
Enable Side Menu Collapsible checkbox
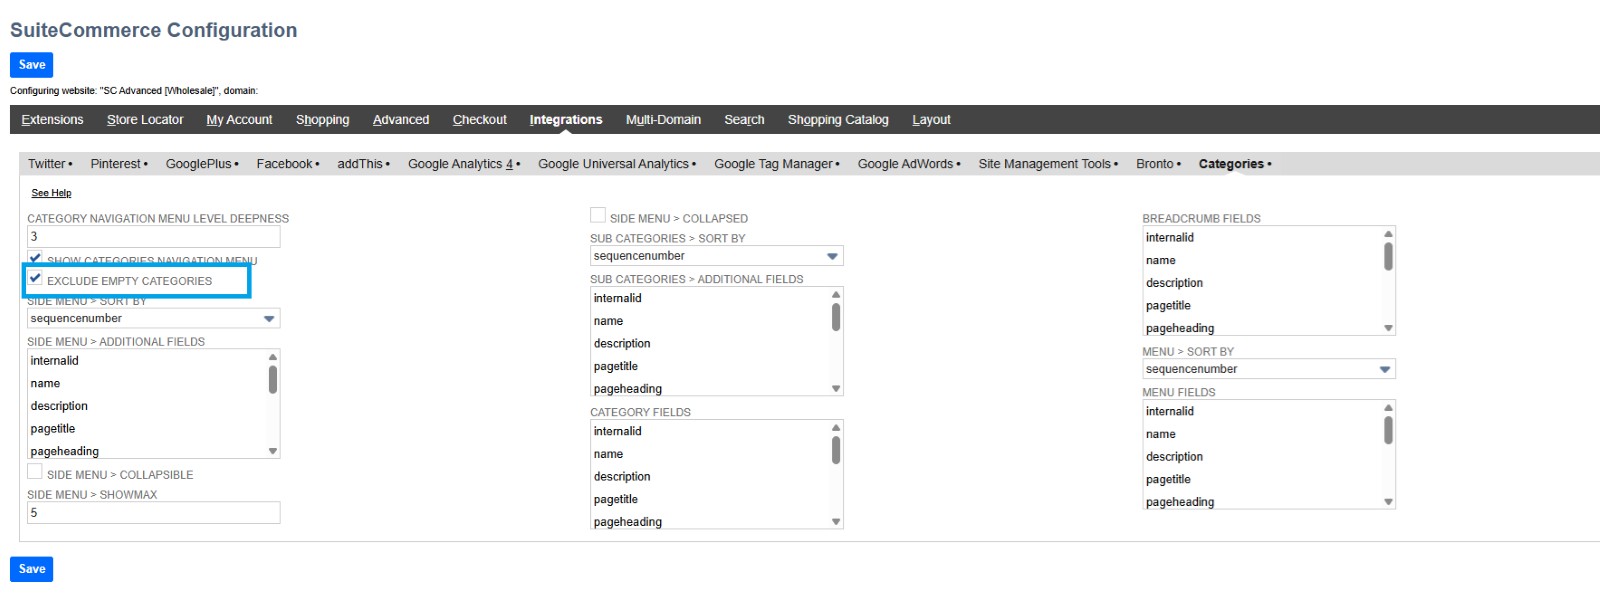click(35, 472)
